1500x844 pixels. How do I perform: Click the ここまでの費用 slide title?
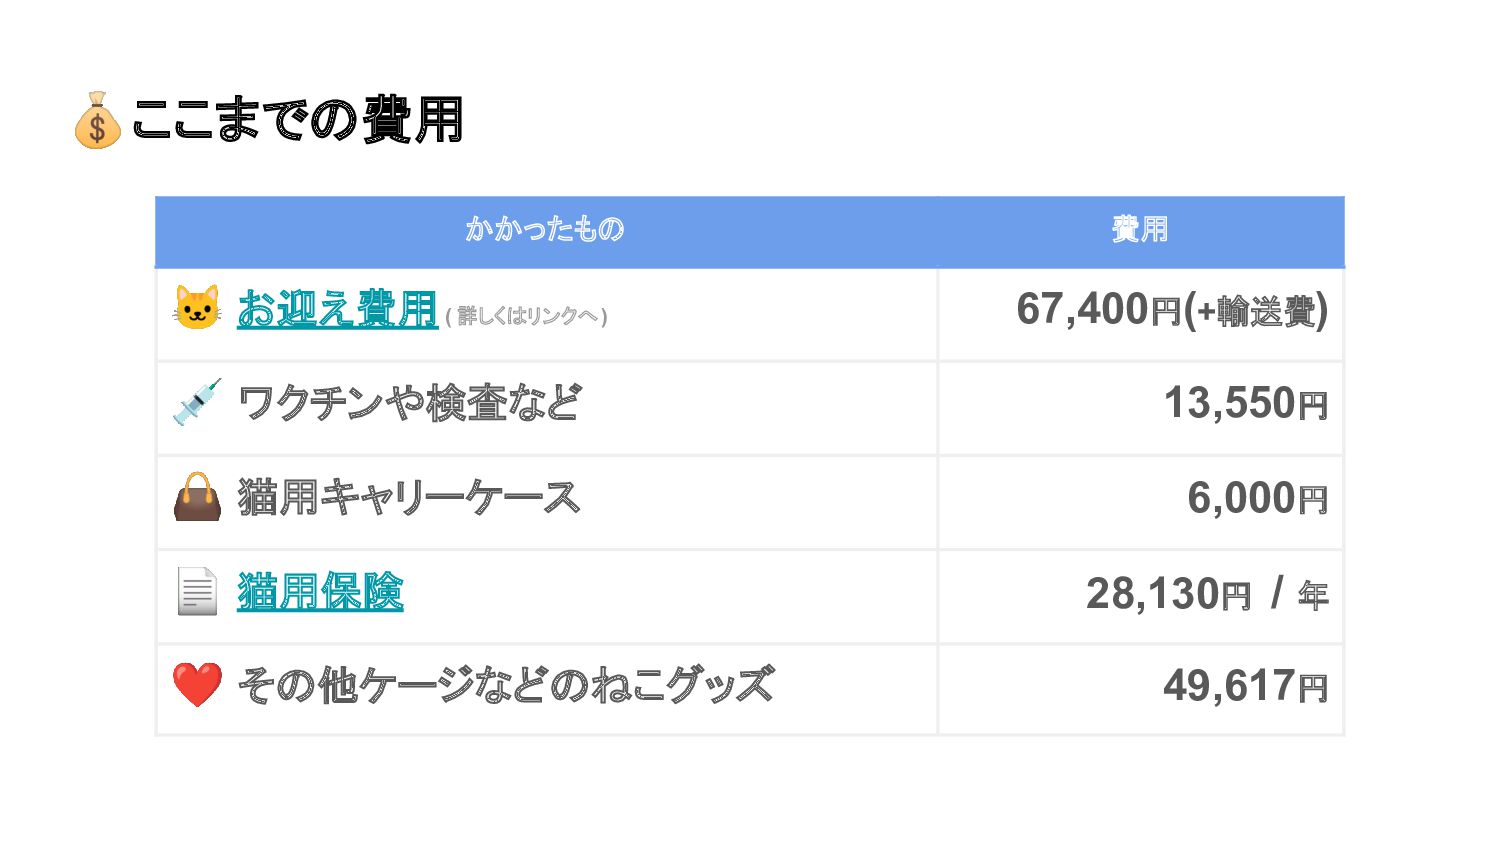[x=297, y=120]
